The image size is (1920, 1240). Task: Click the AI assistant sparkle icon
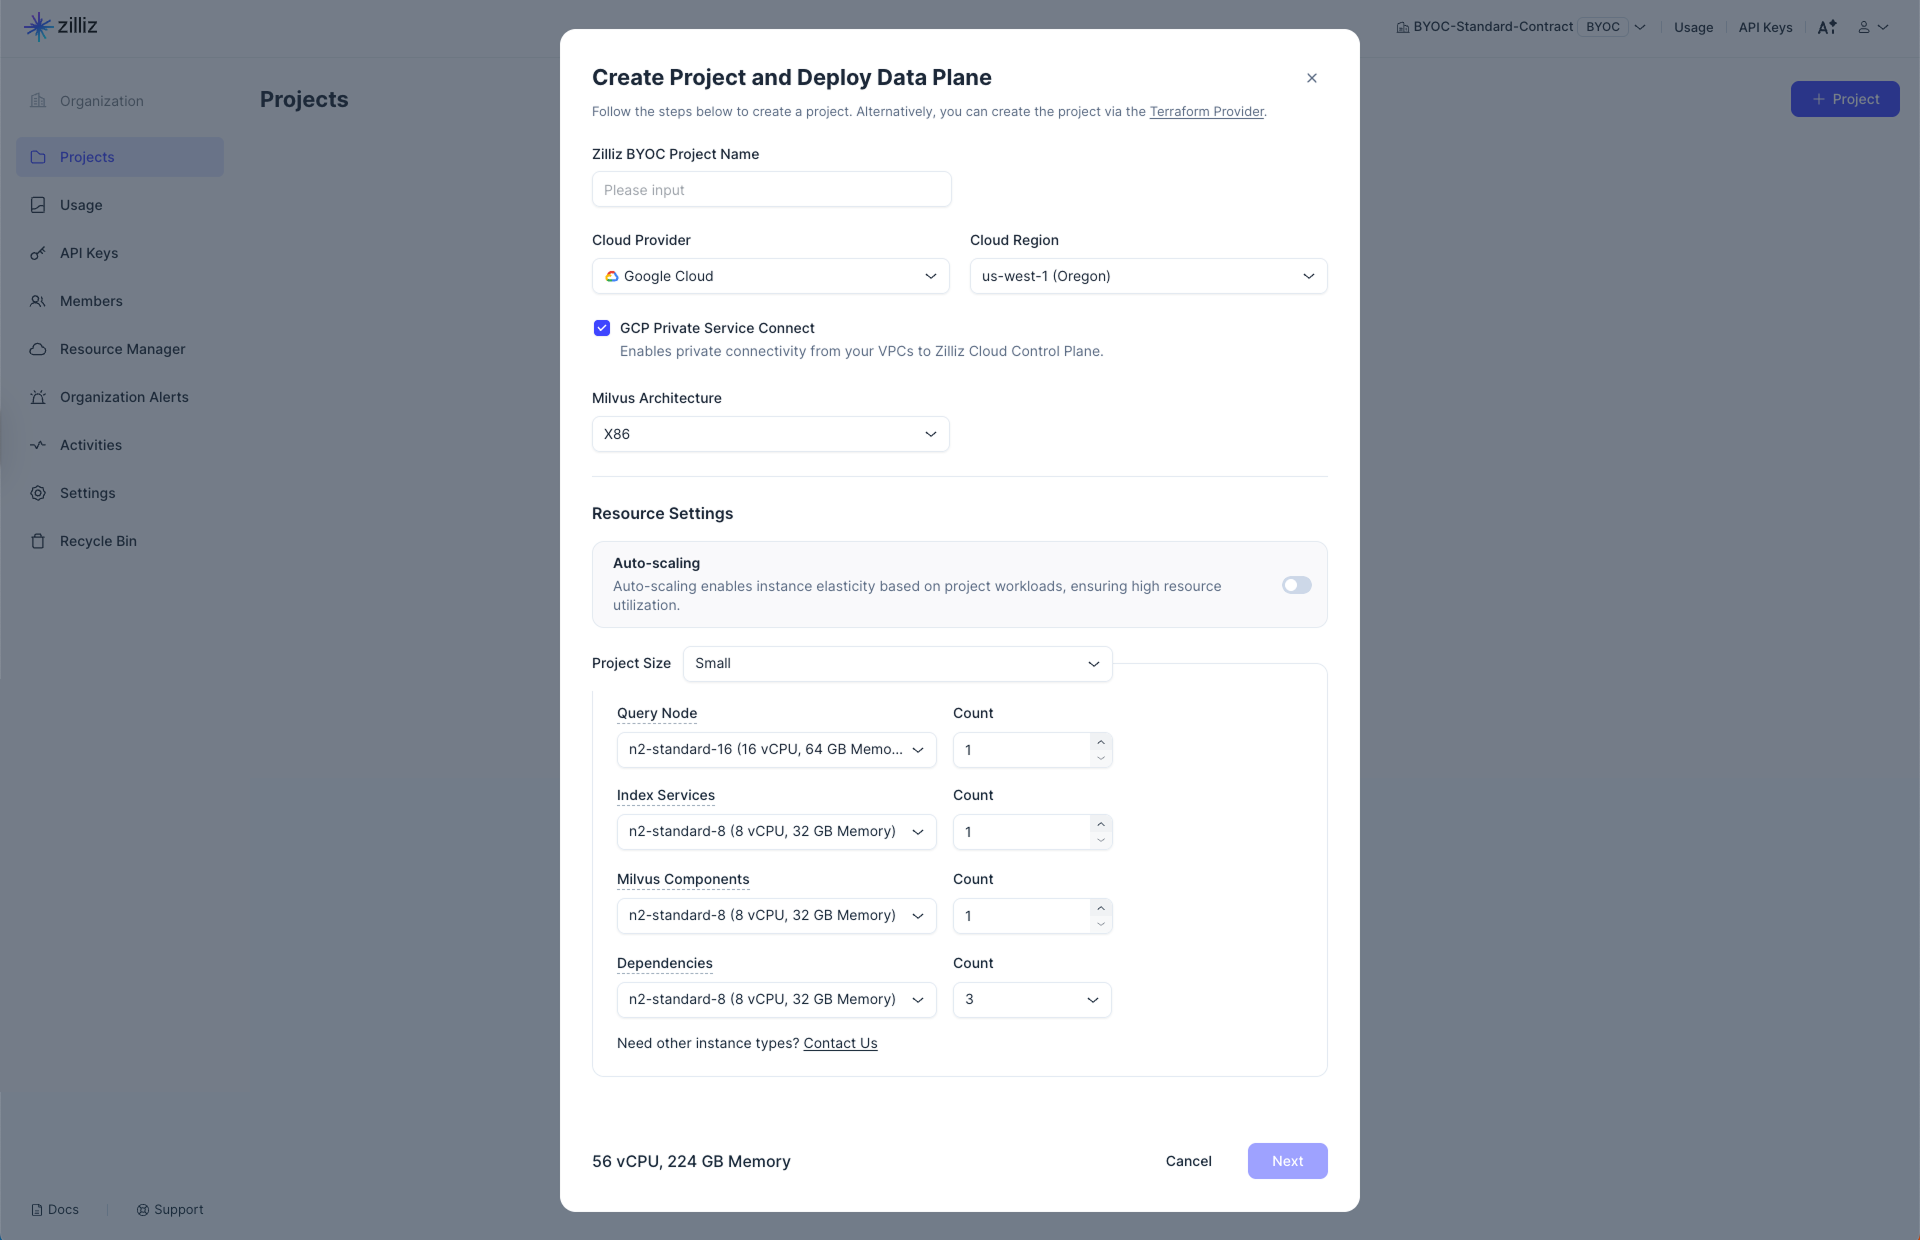point(1827,27)
